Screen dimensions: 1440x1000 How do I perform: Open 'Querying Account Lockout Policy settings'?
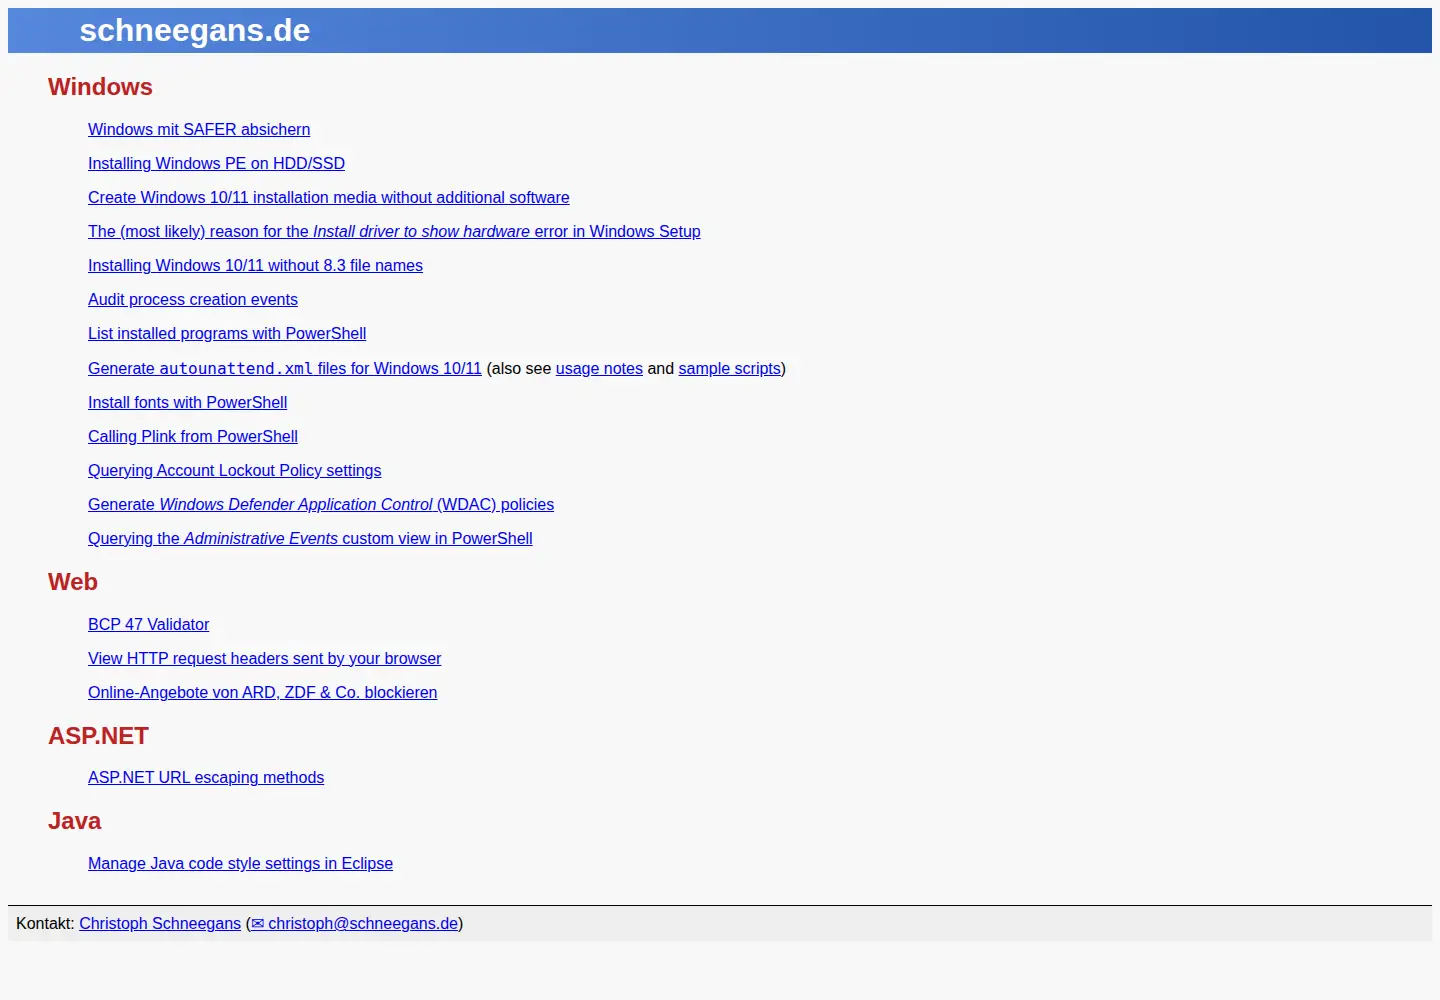click(x=235, y=470)
